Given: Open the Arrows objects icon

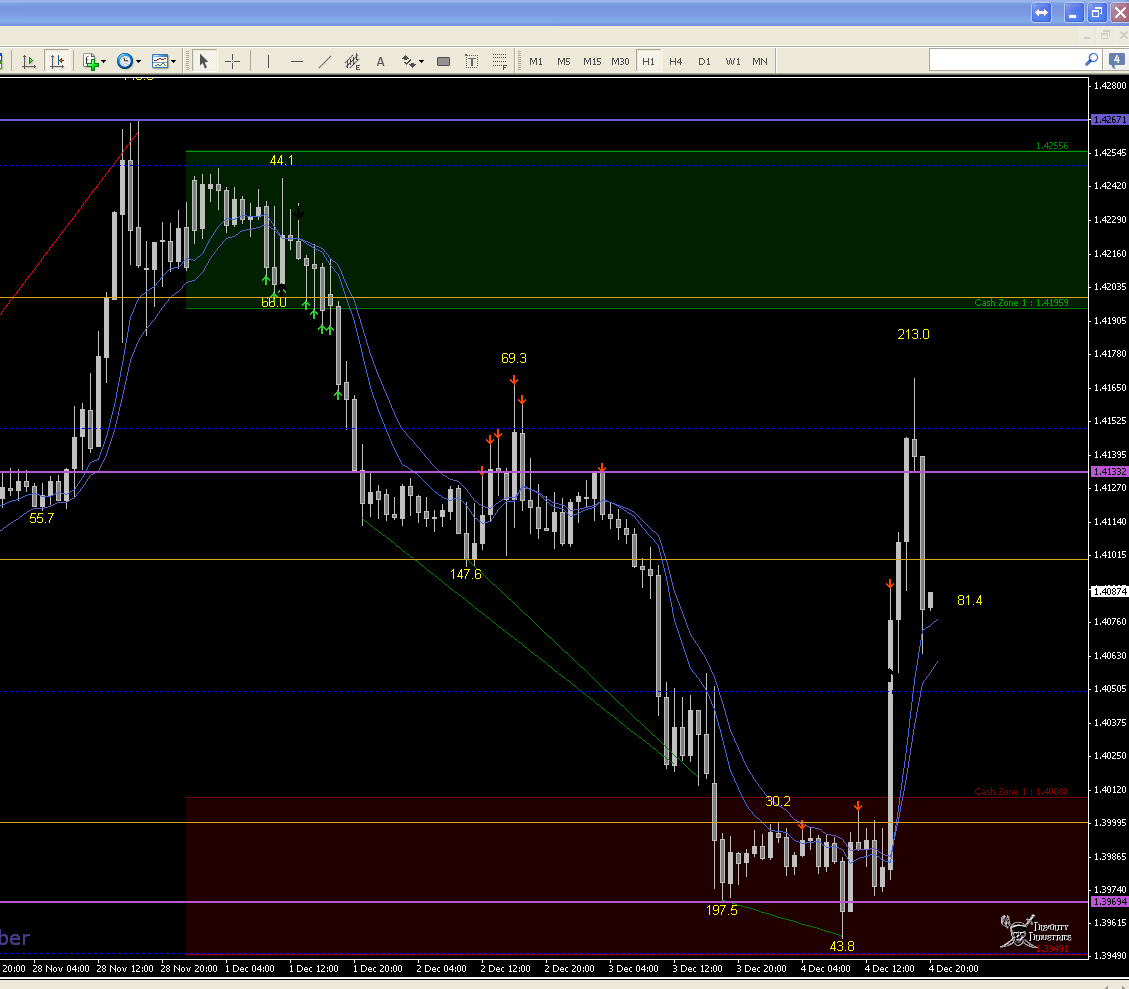Looking at the screenshot, I should tap(408, 61).
